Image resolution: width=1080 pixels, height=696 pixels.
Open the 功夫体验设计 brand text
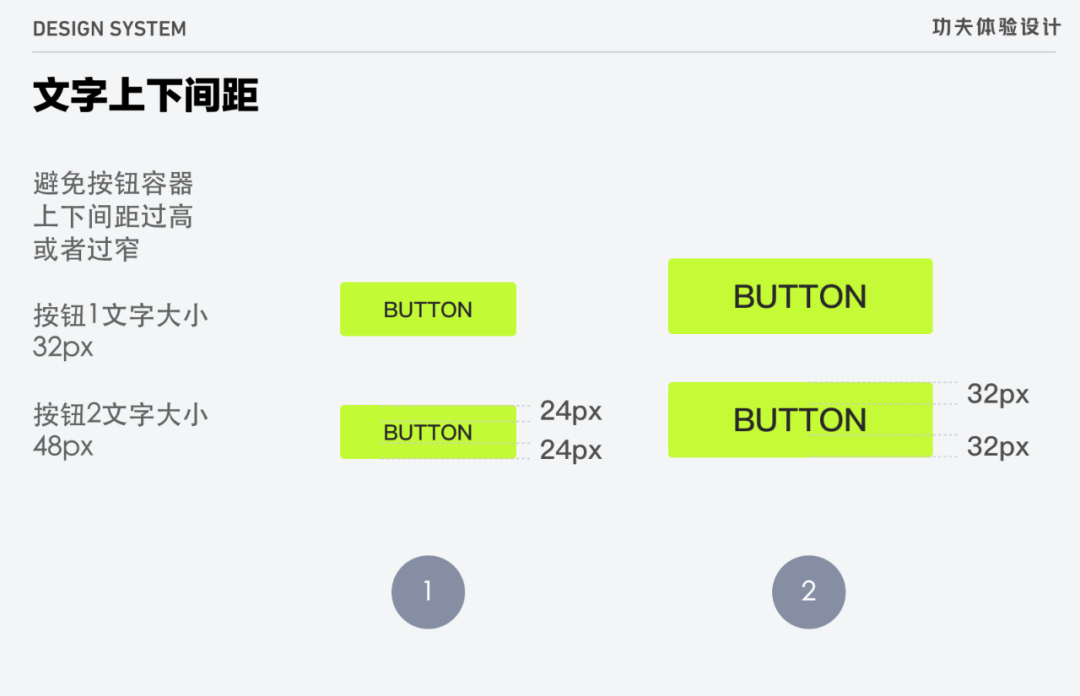[996, 27]
